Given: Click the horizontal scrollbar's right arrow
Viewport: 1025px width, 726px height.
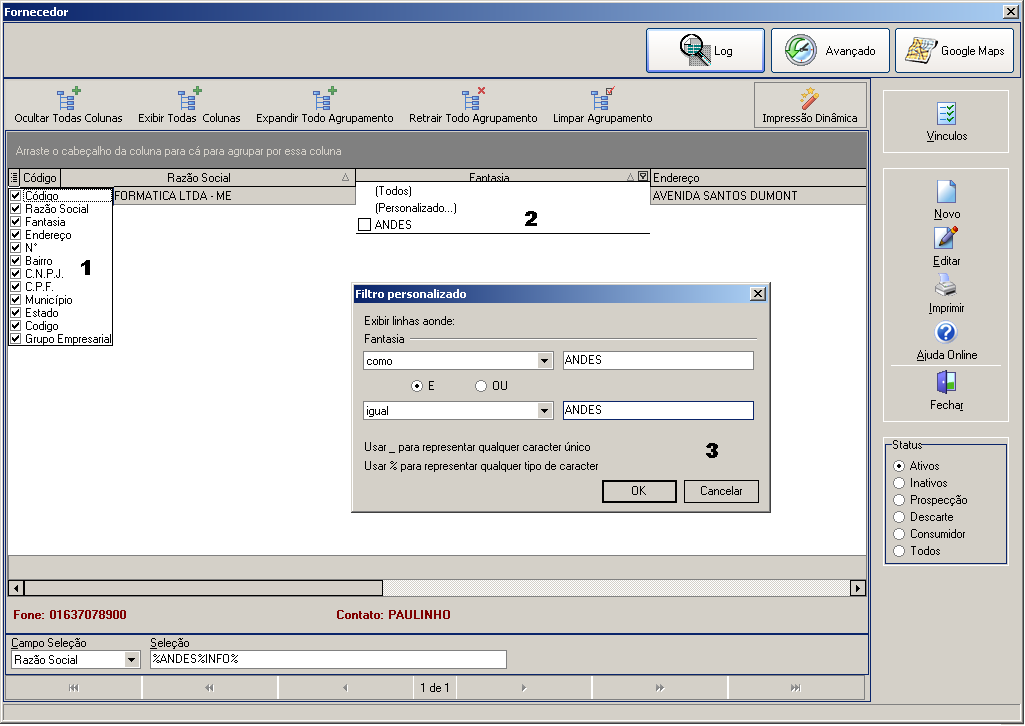Looking at the screenshot, I should 858,588.
